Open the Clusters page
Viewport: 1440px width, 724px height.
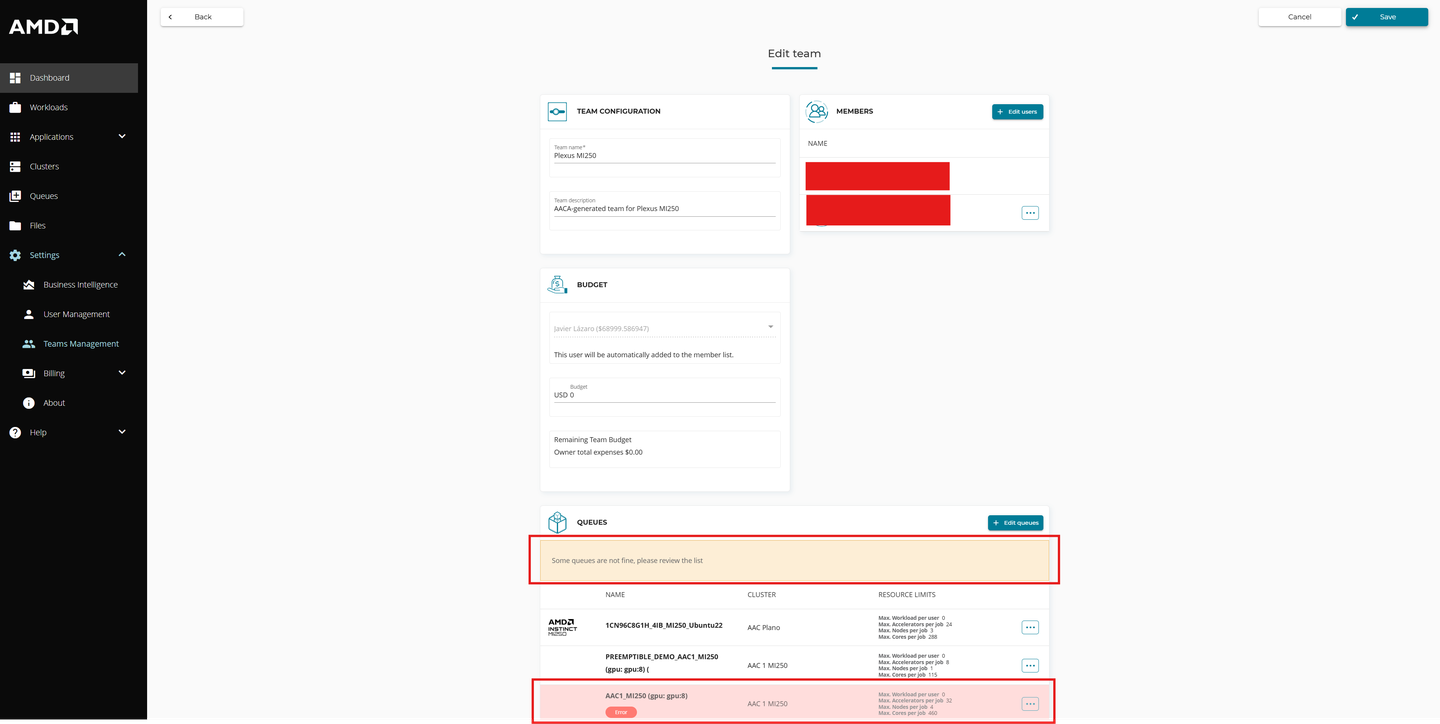[44, 166]
